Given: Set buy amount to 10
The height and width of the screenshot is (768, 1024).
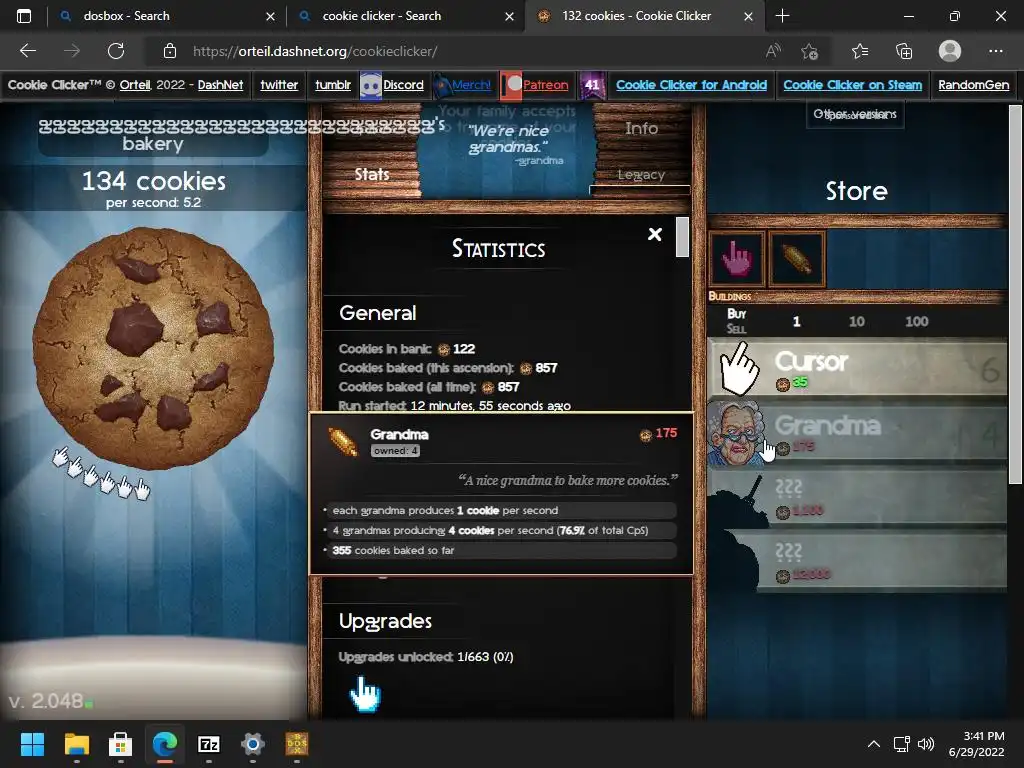Looking at the screenshot, I should [857, 321].
